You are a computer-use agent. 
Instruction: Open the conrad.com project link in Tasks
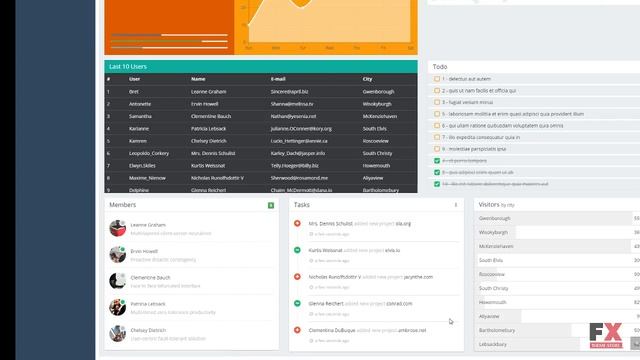tap(399, 304)
